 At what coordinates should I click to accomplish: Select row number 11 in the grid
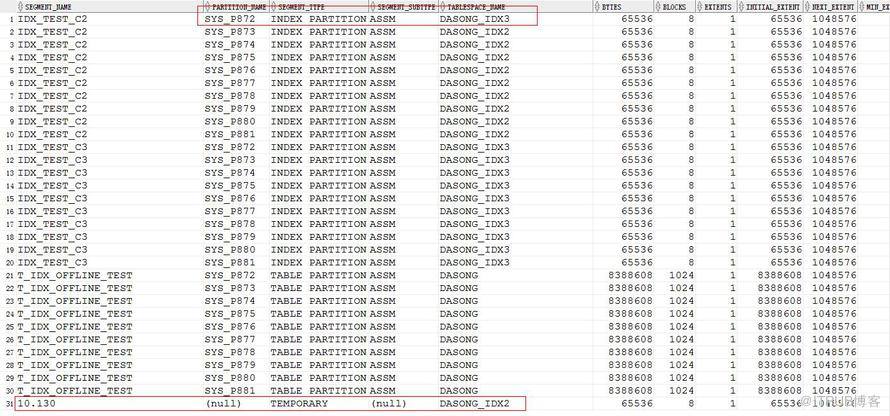[x=10, y=148]
